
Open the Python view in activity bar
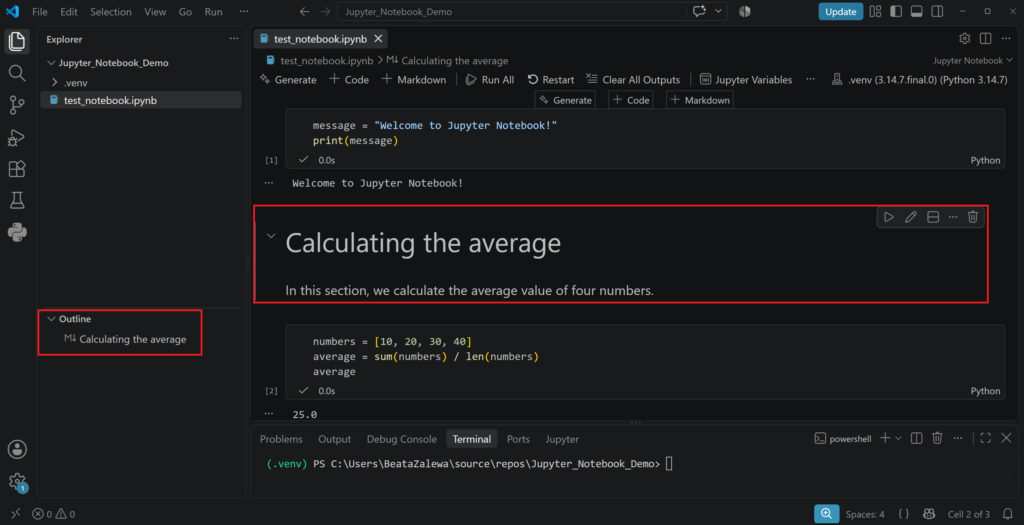point(17,232)
